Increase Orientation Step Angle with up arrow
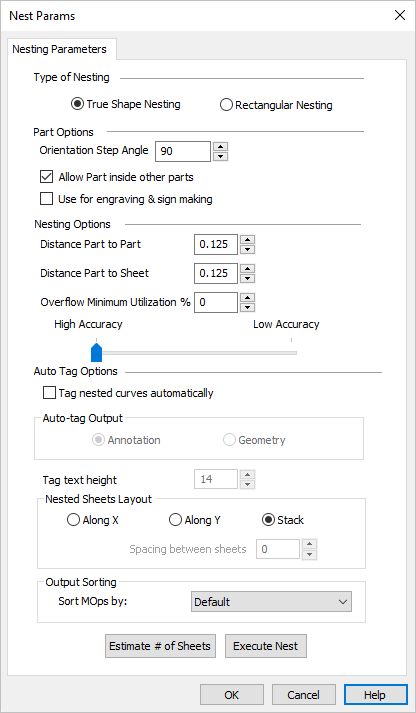Image resolution: width=416 pixels, height=713 pixels. (x=221, y=146)
